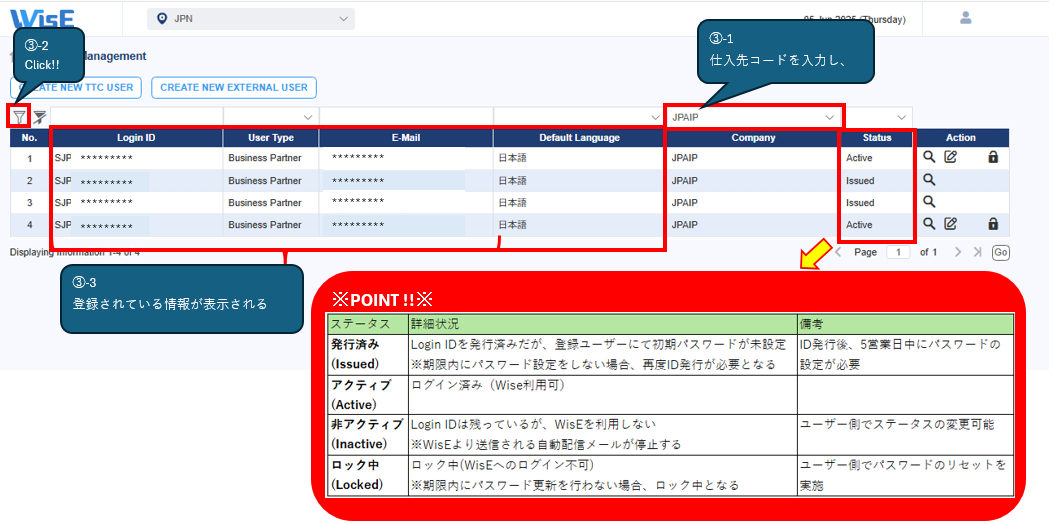Click the Action column header

(x=960, y=137)
